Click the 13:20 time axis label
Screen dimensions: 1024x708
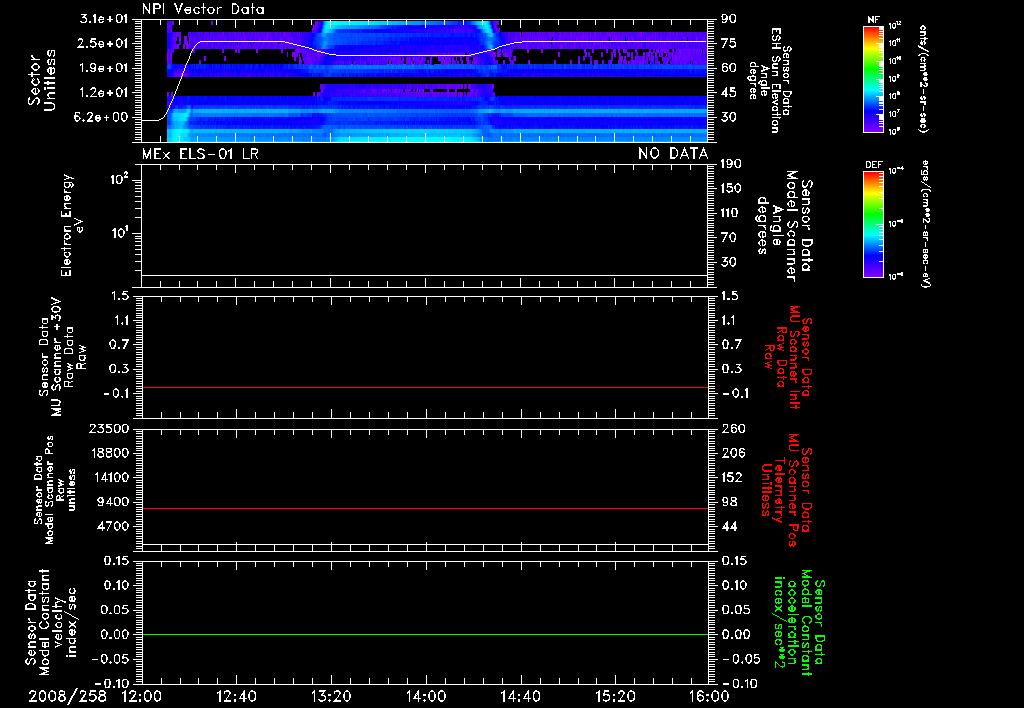point(331,696)
